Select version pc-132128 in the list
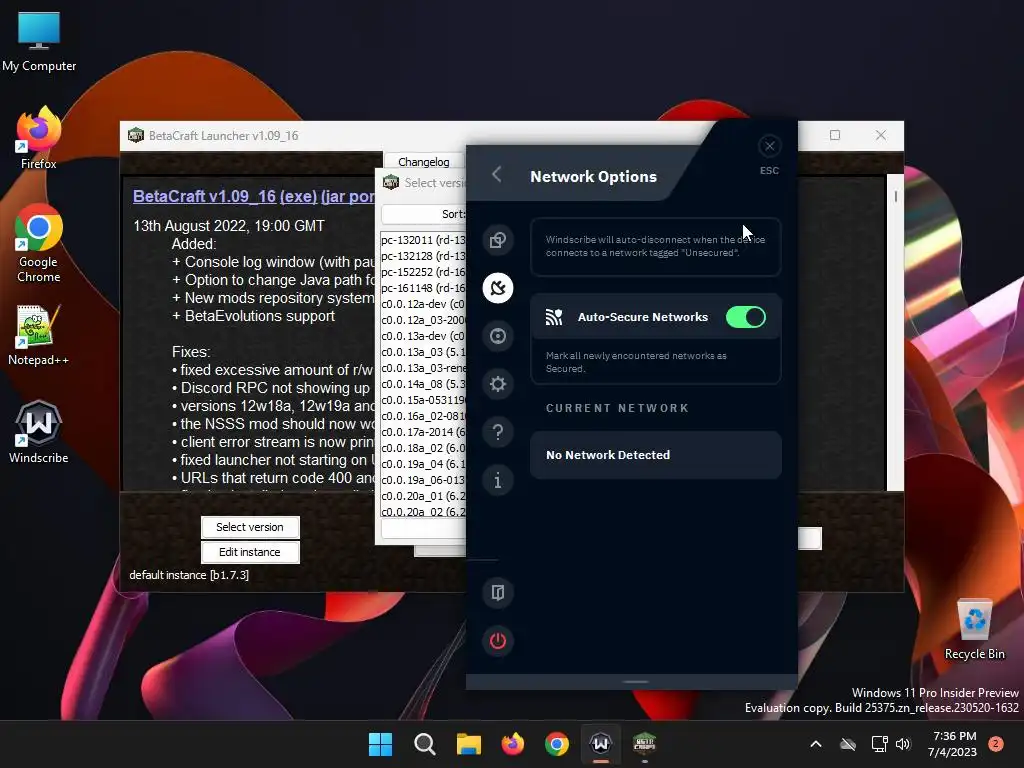 pos(423,256)
